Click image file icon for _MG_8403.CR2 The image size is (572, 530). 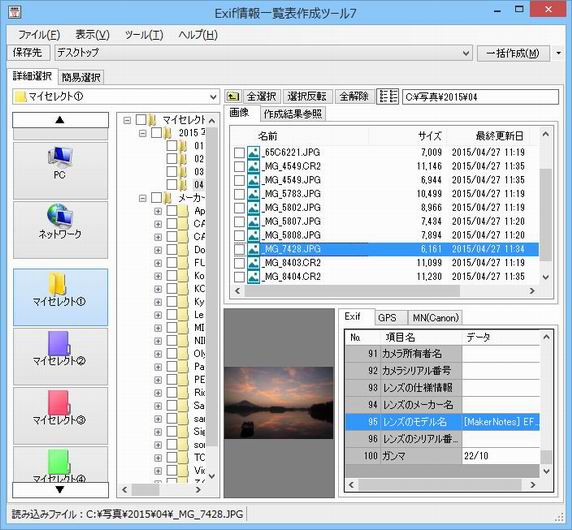point(253,263)
